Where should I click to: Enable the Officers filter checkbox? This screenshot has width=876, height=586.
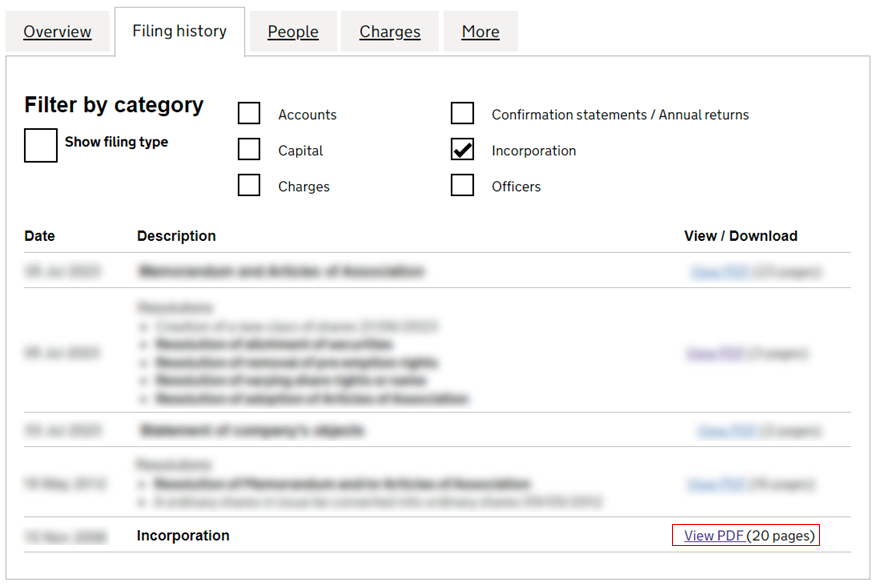[x=463, y=185]
